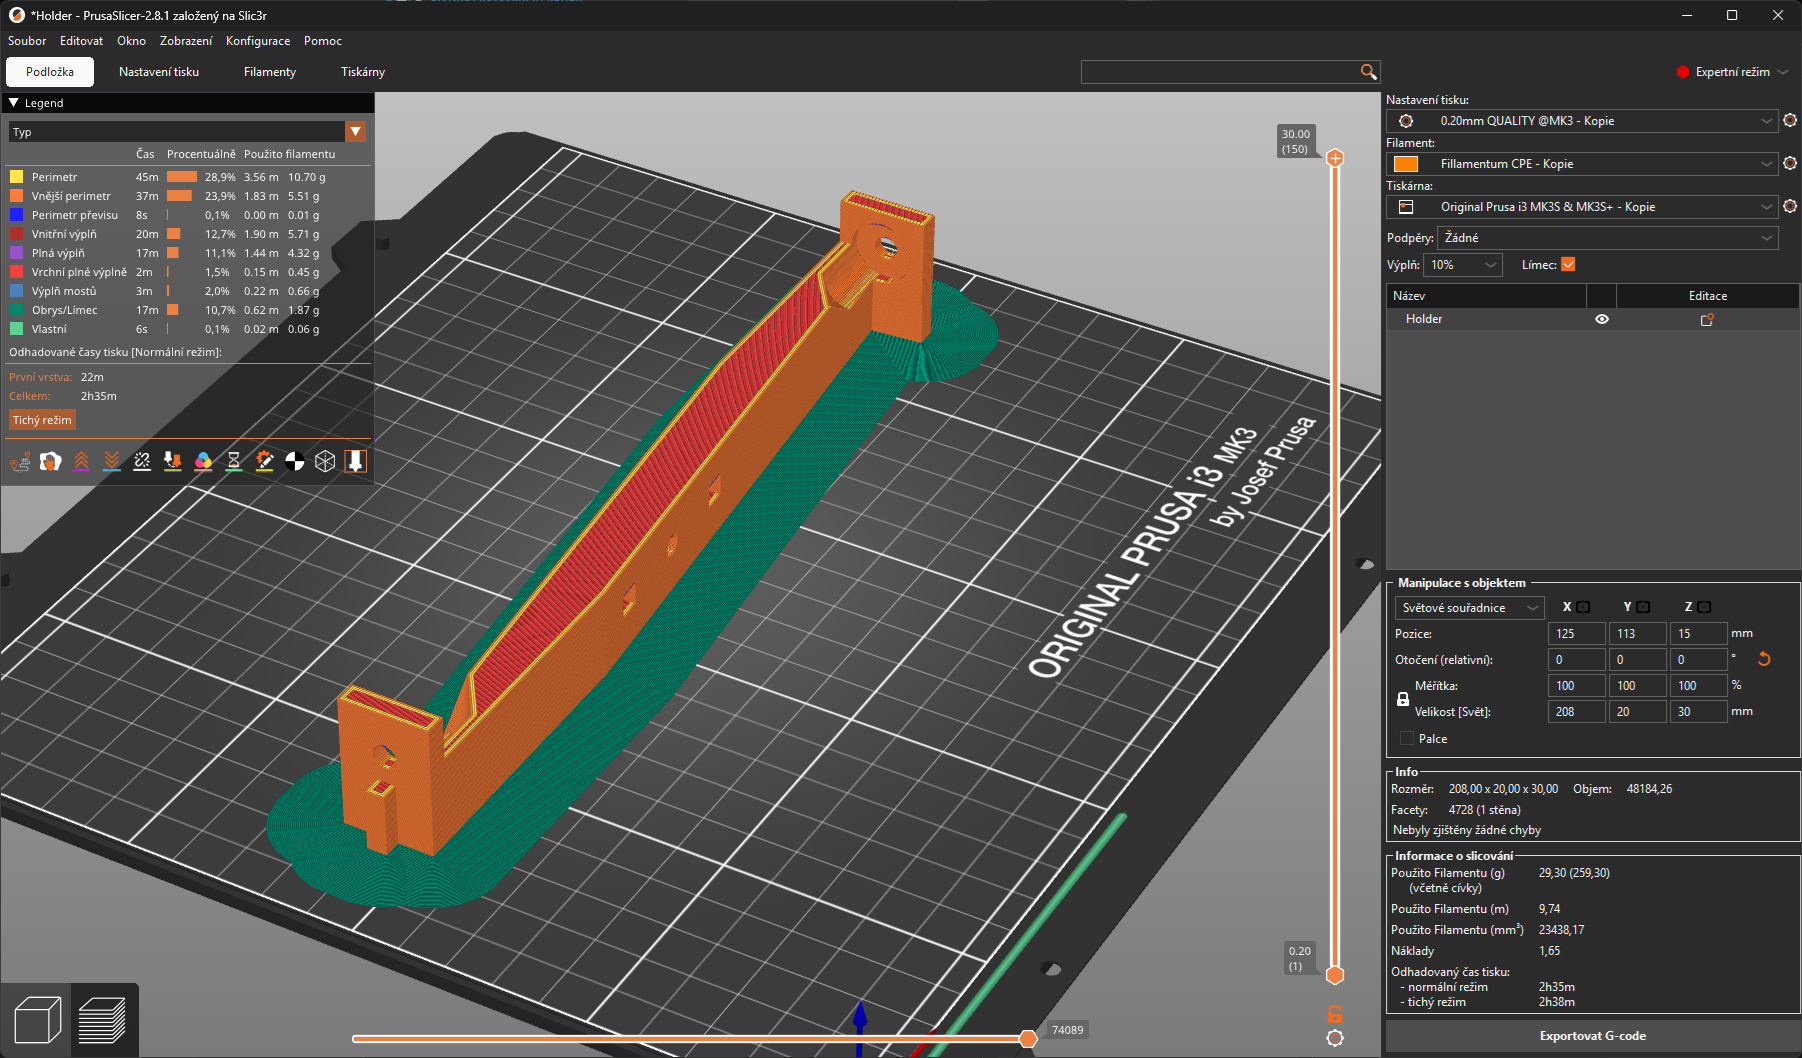
Task: Open settings gear next to Filament preset
Action: [x=1790, y=164]
